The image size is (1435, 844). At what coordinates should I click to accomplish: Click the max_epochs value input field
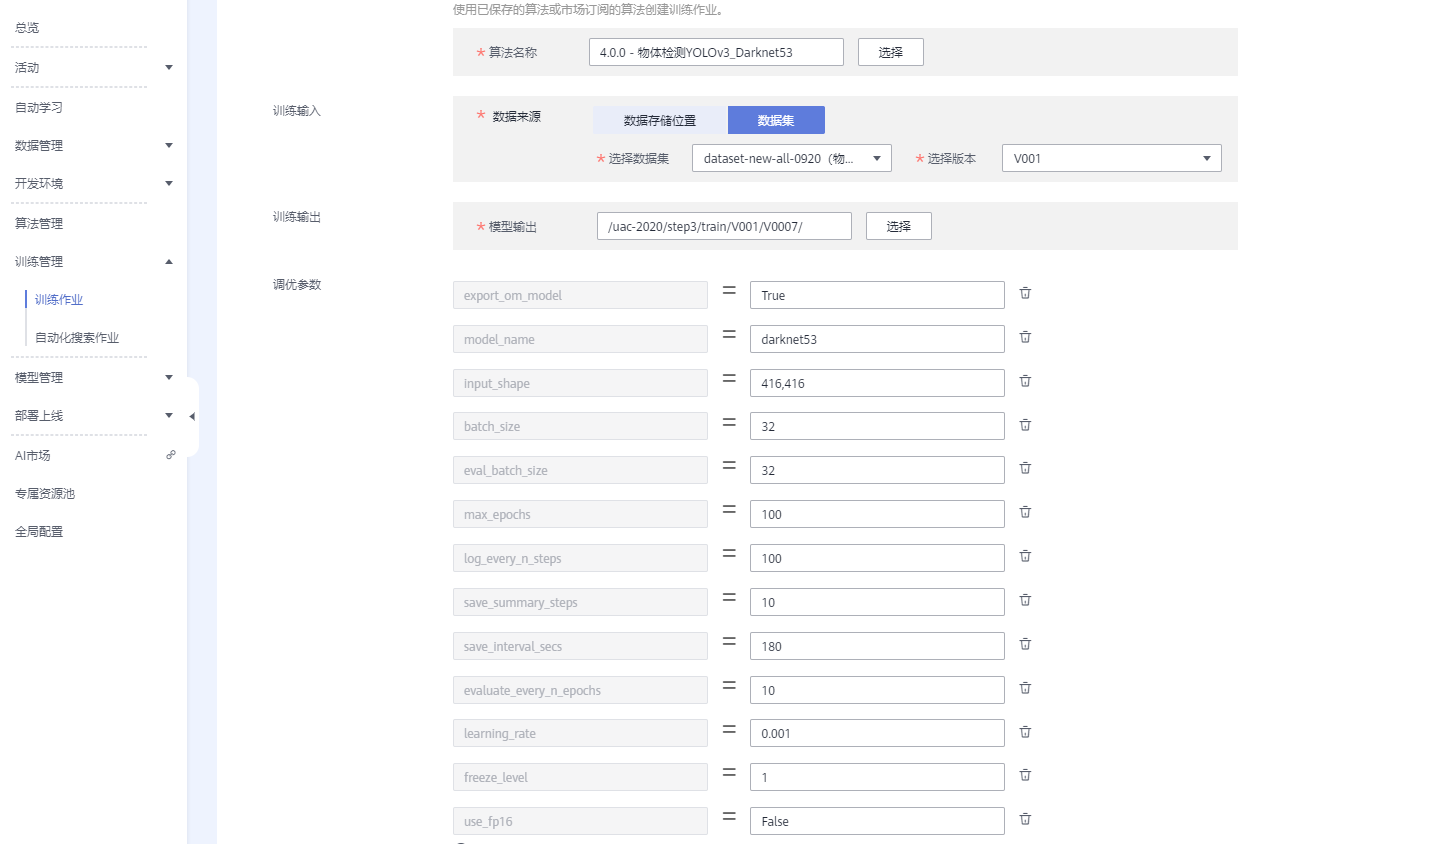pos(877,514)
